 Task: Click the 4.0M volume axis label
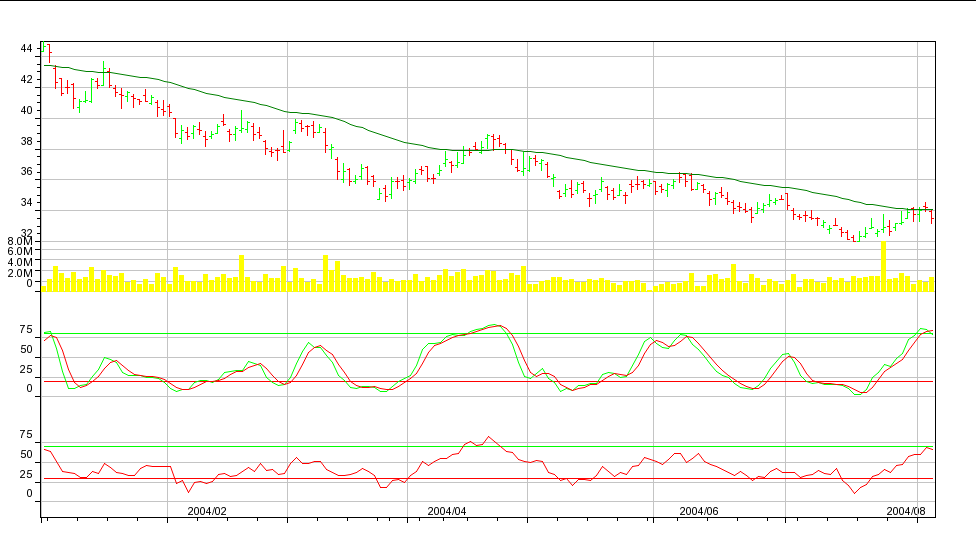point(20,262)
